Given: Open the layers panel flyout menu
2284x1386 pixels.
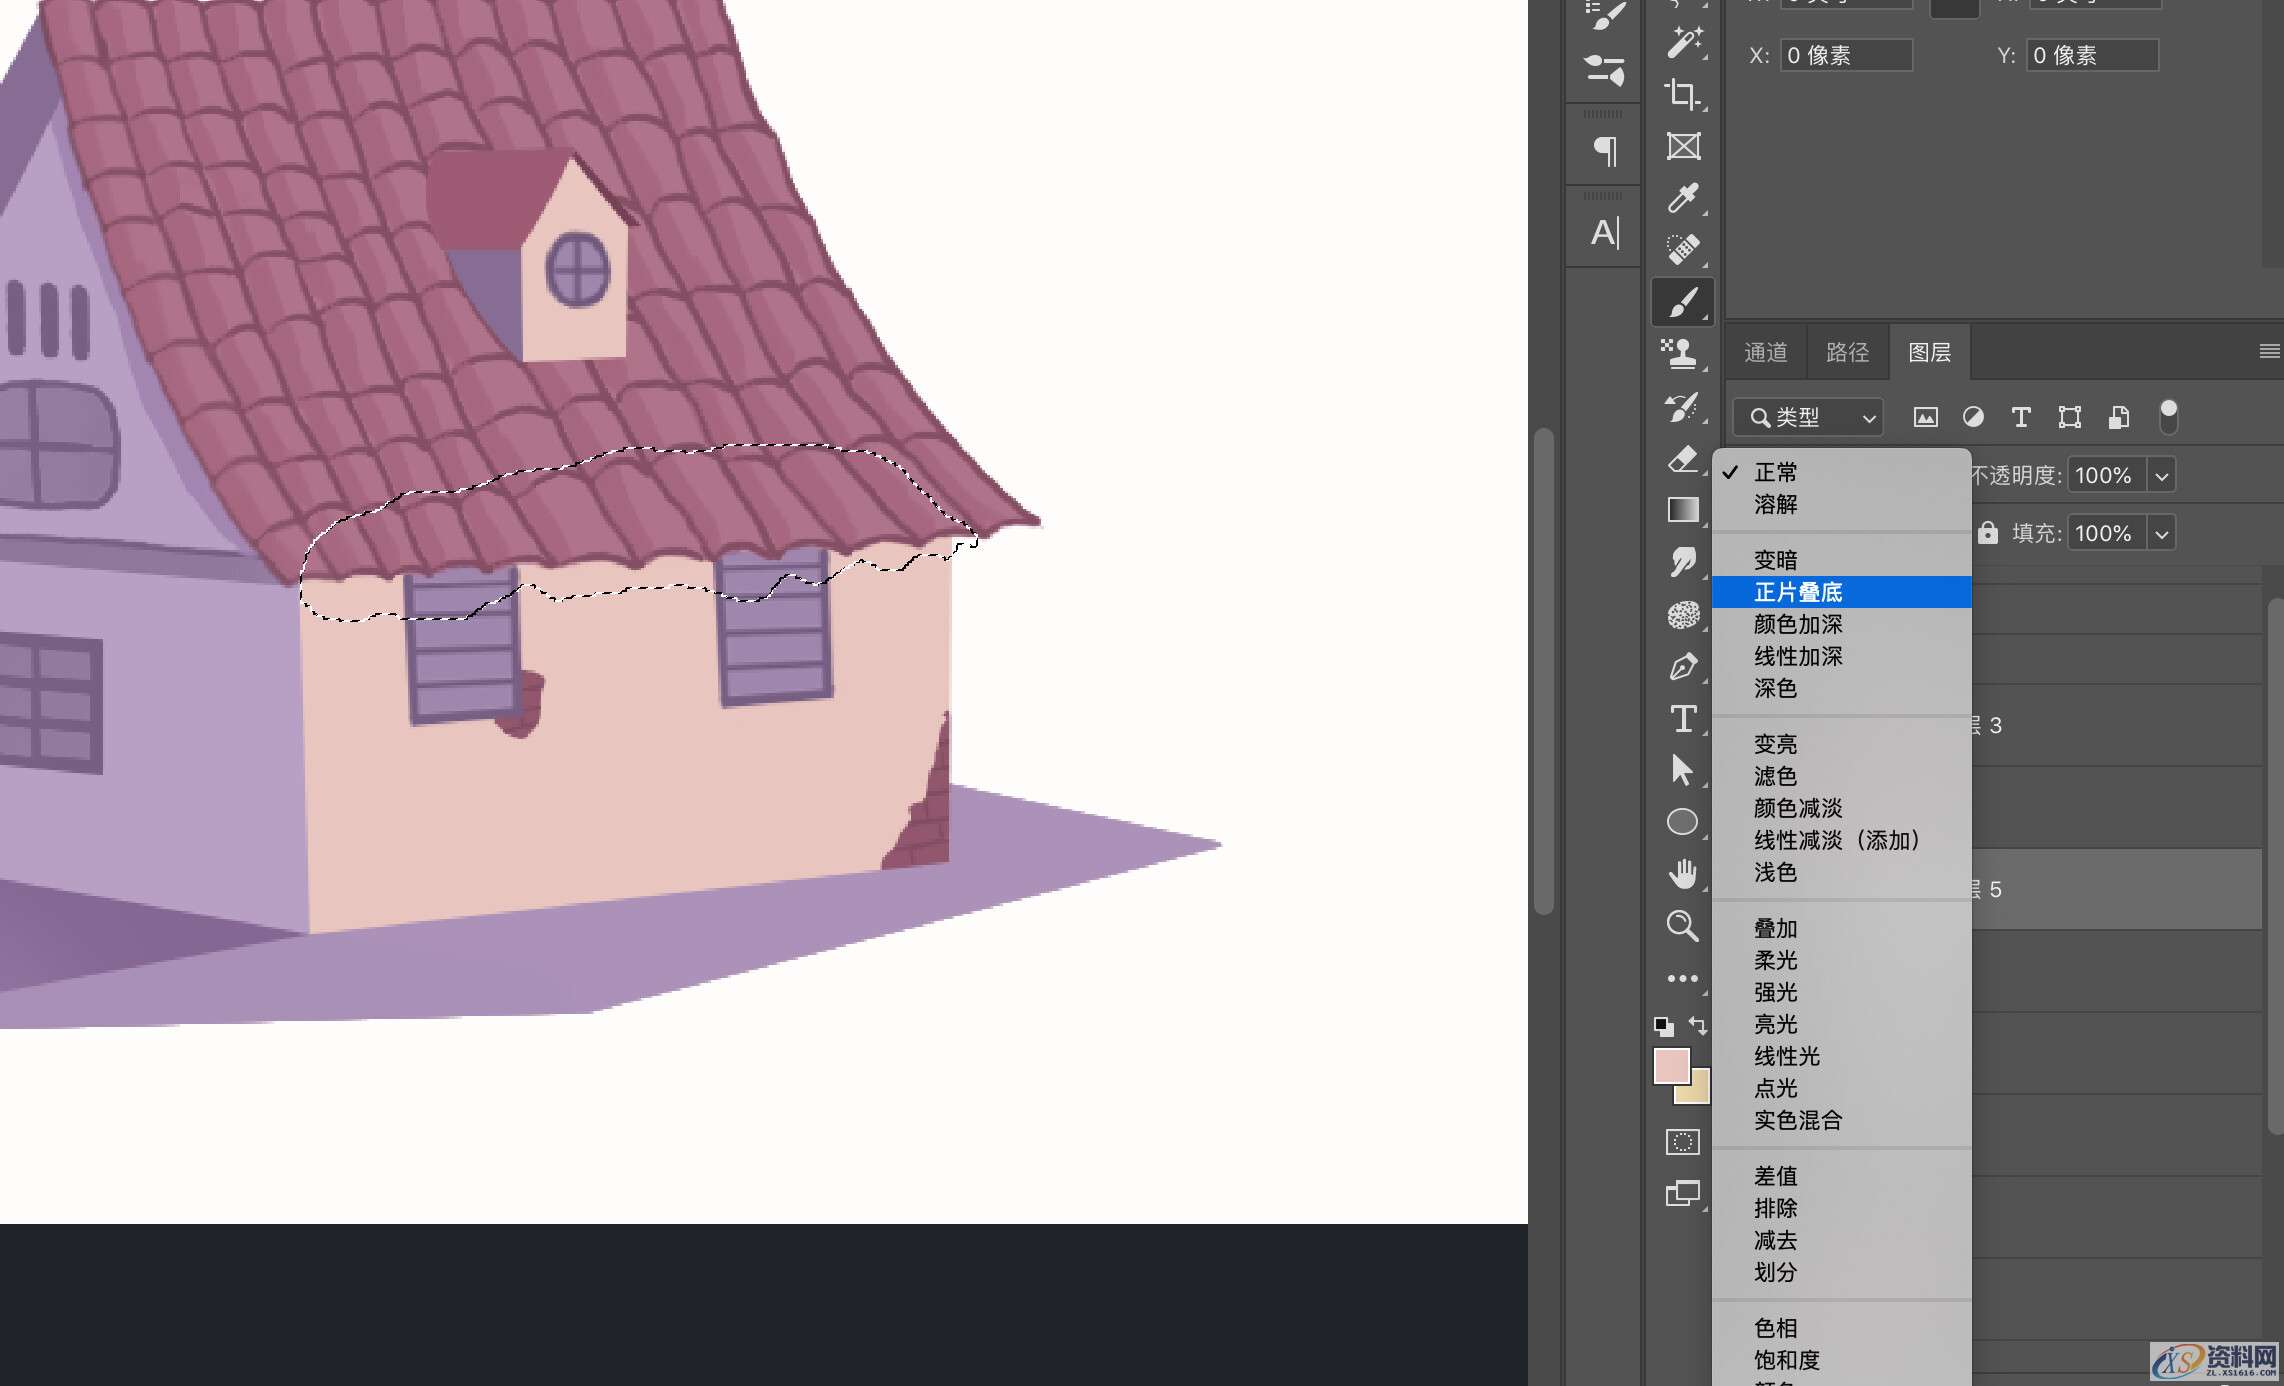Looking at the screenshot, I should pos(2269,351).
